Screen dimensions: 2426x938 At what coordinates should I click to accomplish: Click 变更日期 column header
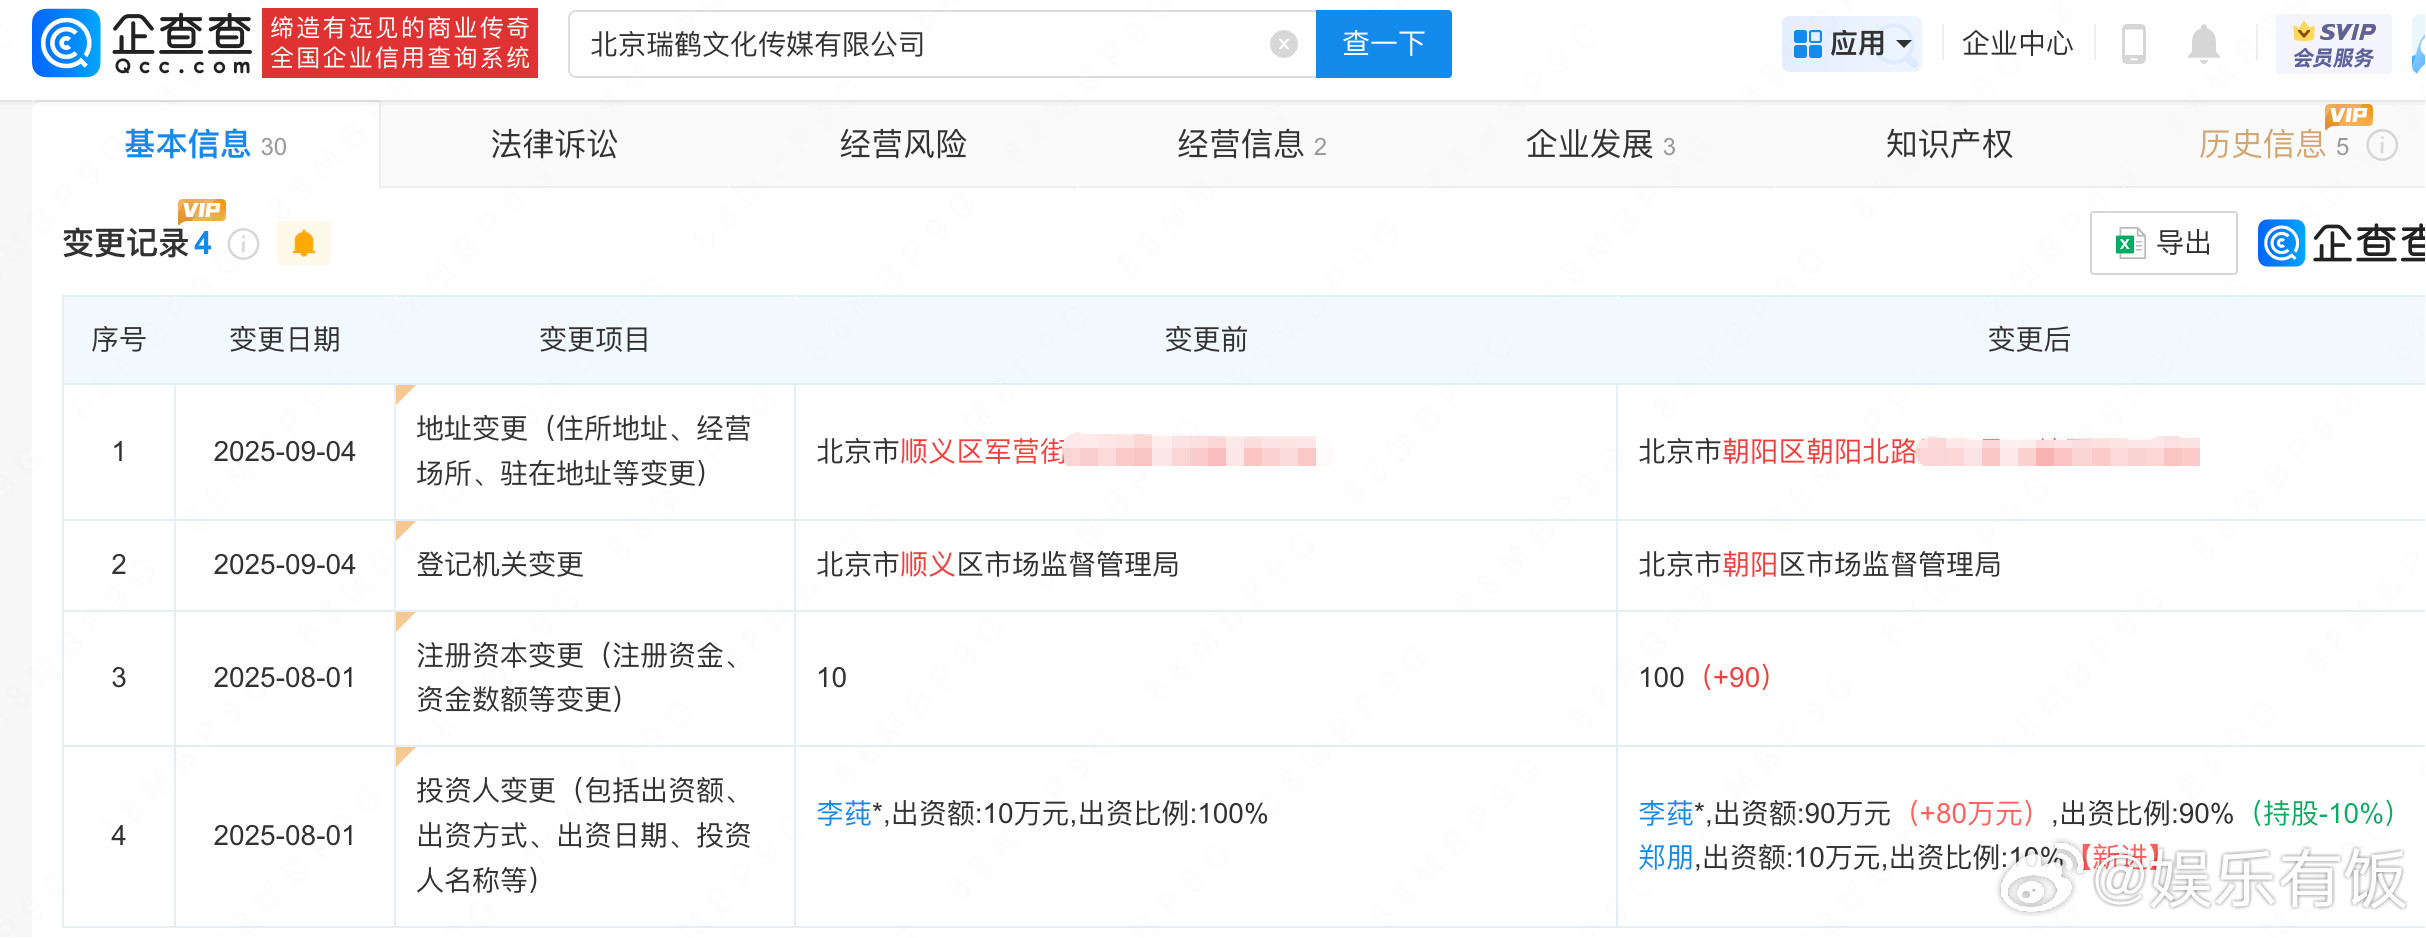pyautogui.click(x=285, y=340)
